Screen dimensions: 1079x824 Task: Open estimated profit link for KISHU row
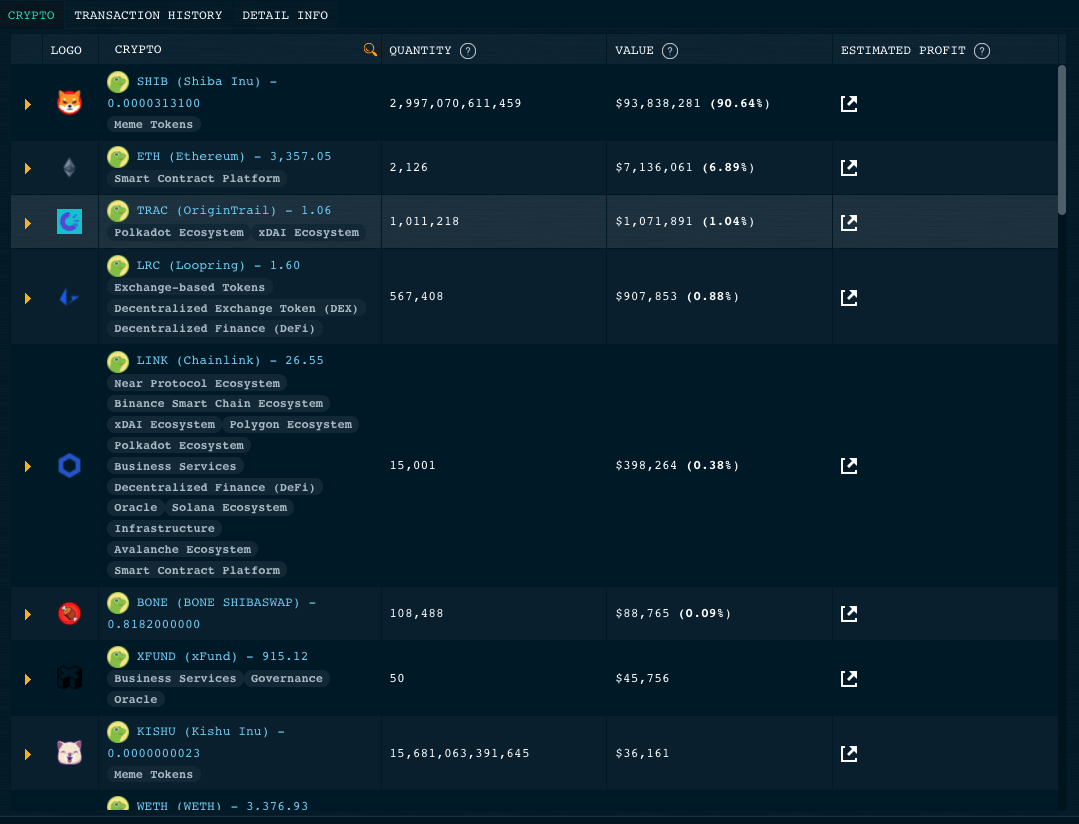click(849, 753)
